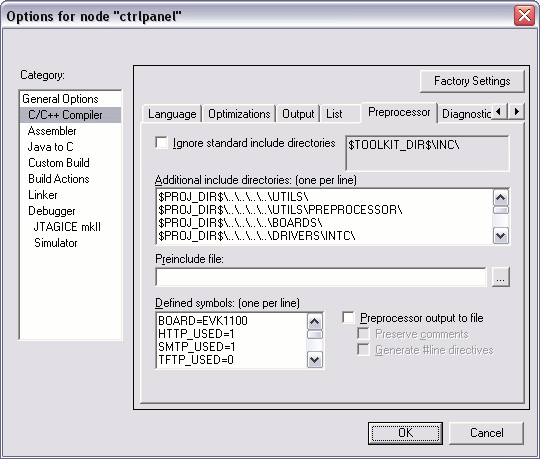
Task: Enable Preprocessor output to file
Action: (x=348, y=317)
